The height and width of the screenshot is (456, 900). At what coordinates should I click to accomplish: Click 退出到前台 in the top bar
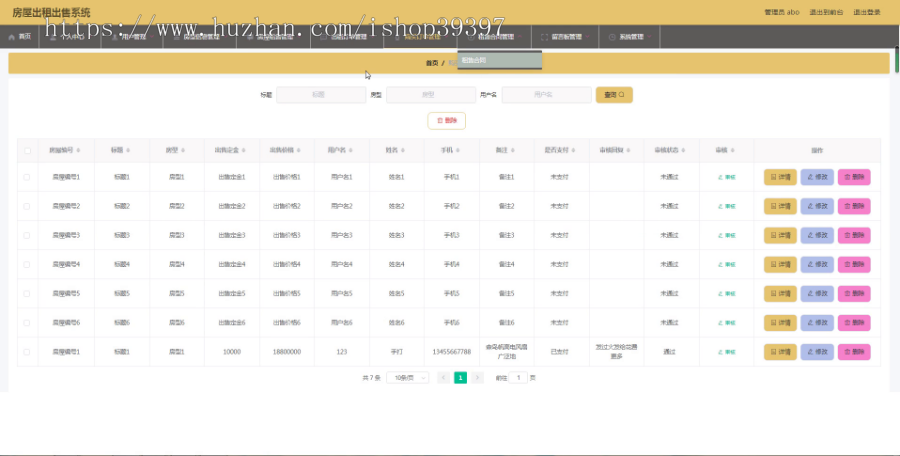826,12
